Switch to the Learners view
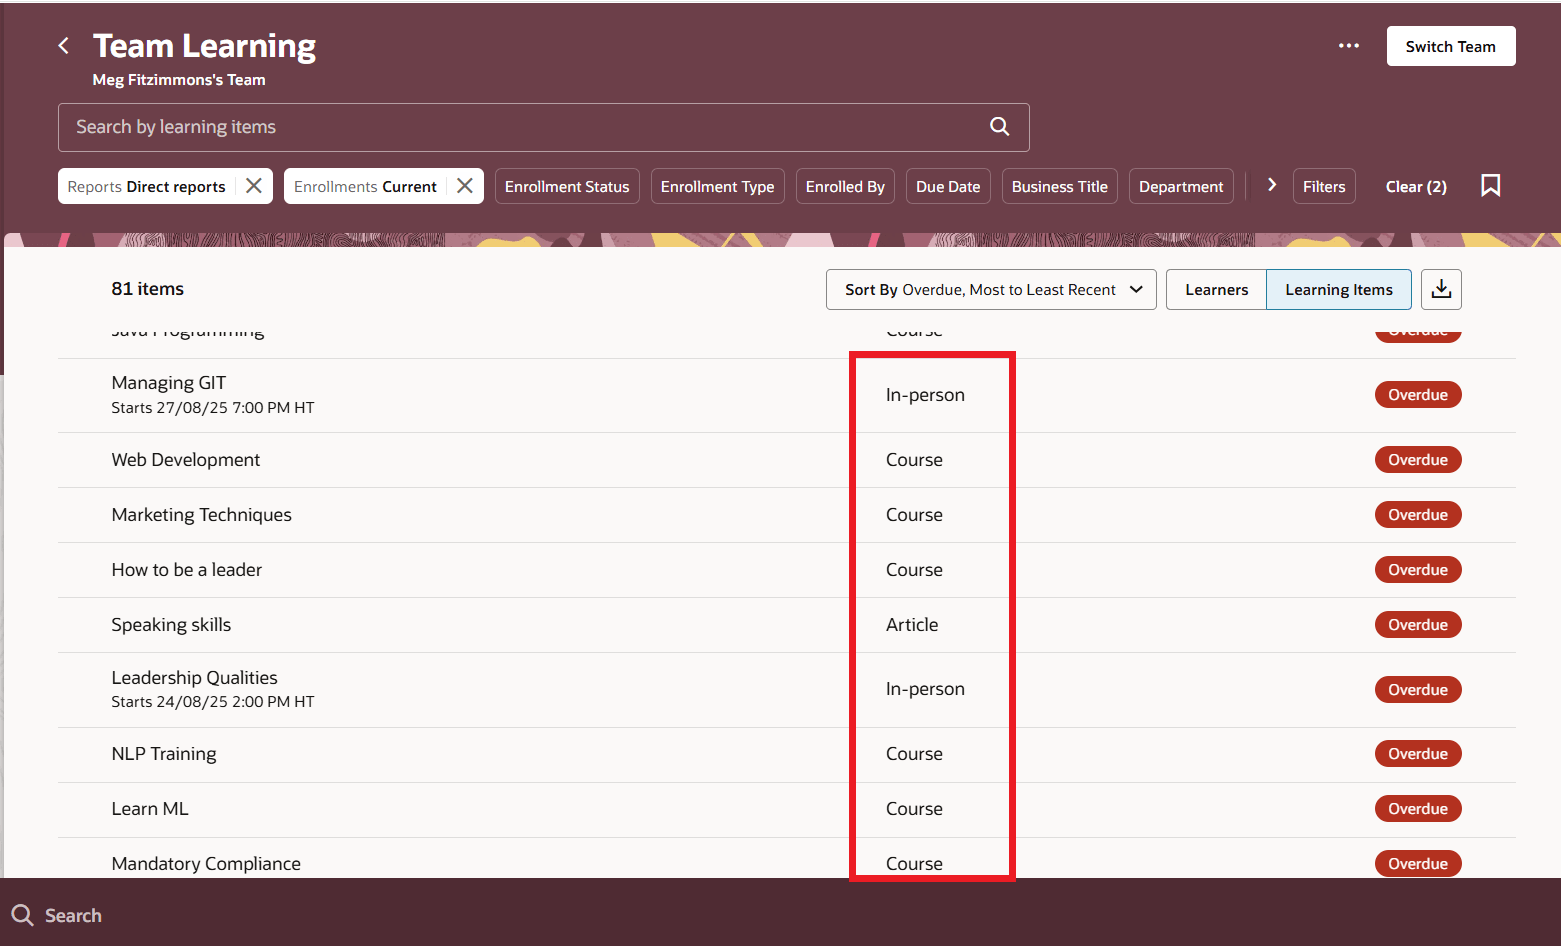 tap(1215, 289)
